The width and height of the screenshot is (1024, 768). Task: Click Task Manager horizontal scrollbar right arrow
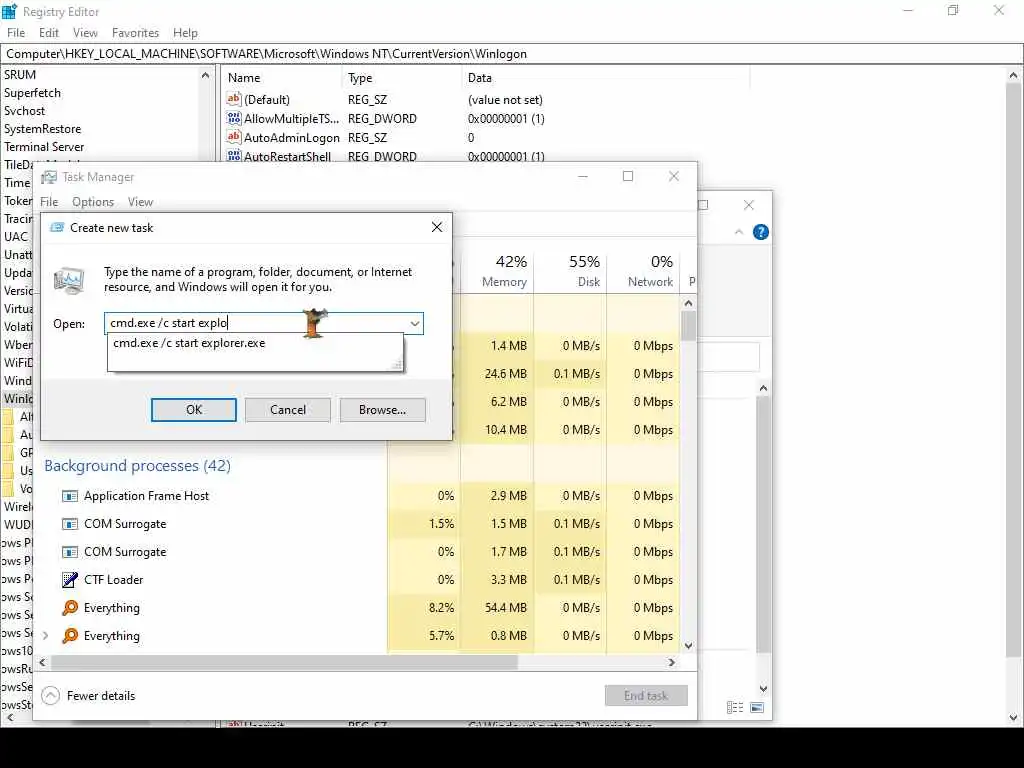click(671, 662)
